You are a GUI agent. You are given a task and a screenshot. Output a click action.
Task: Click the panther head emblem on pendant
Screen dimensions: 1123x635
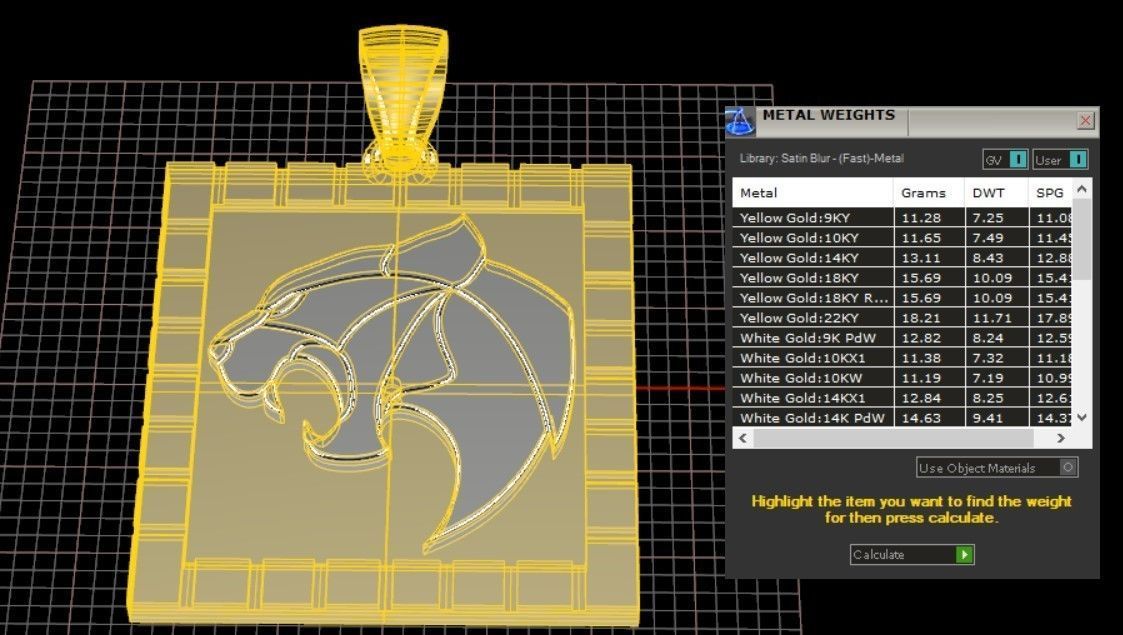coord(392,383)
